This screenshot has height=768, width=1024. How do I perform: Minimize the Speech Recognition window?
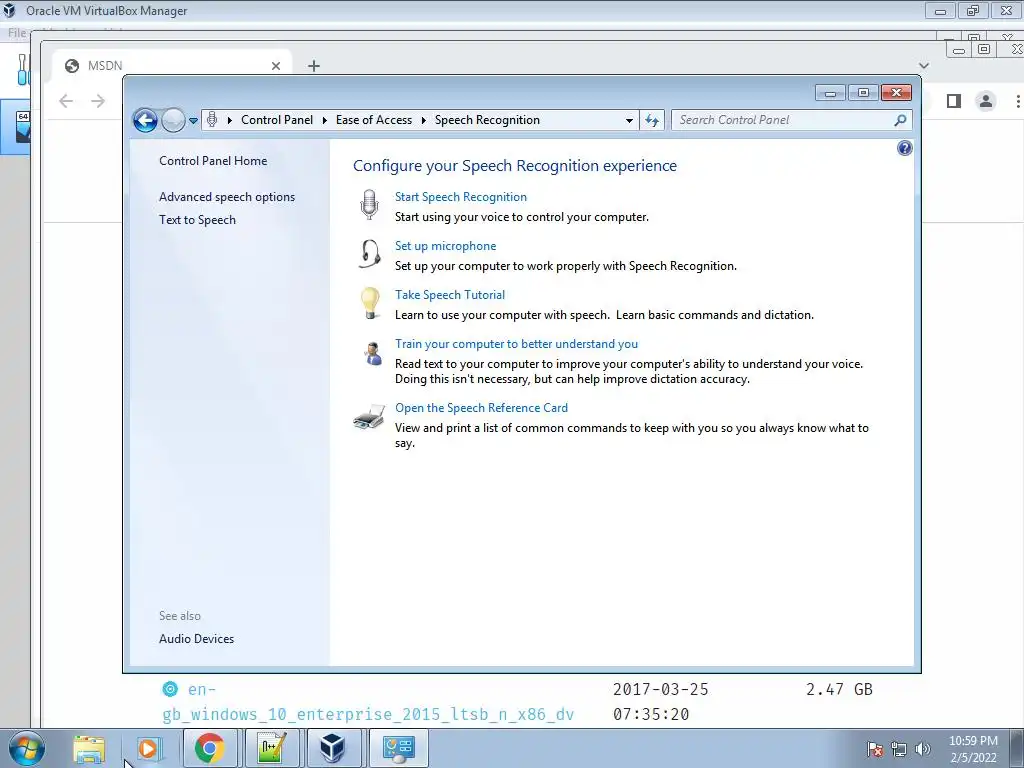pyautogui.click(x=831, y=93)
